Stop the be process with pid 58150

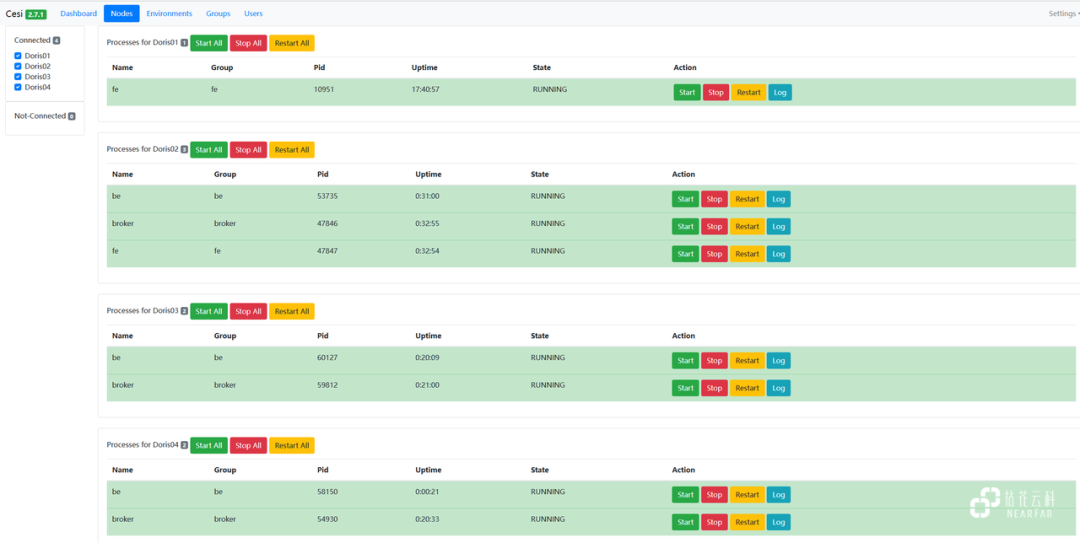(x=714, y=495)
